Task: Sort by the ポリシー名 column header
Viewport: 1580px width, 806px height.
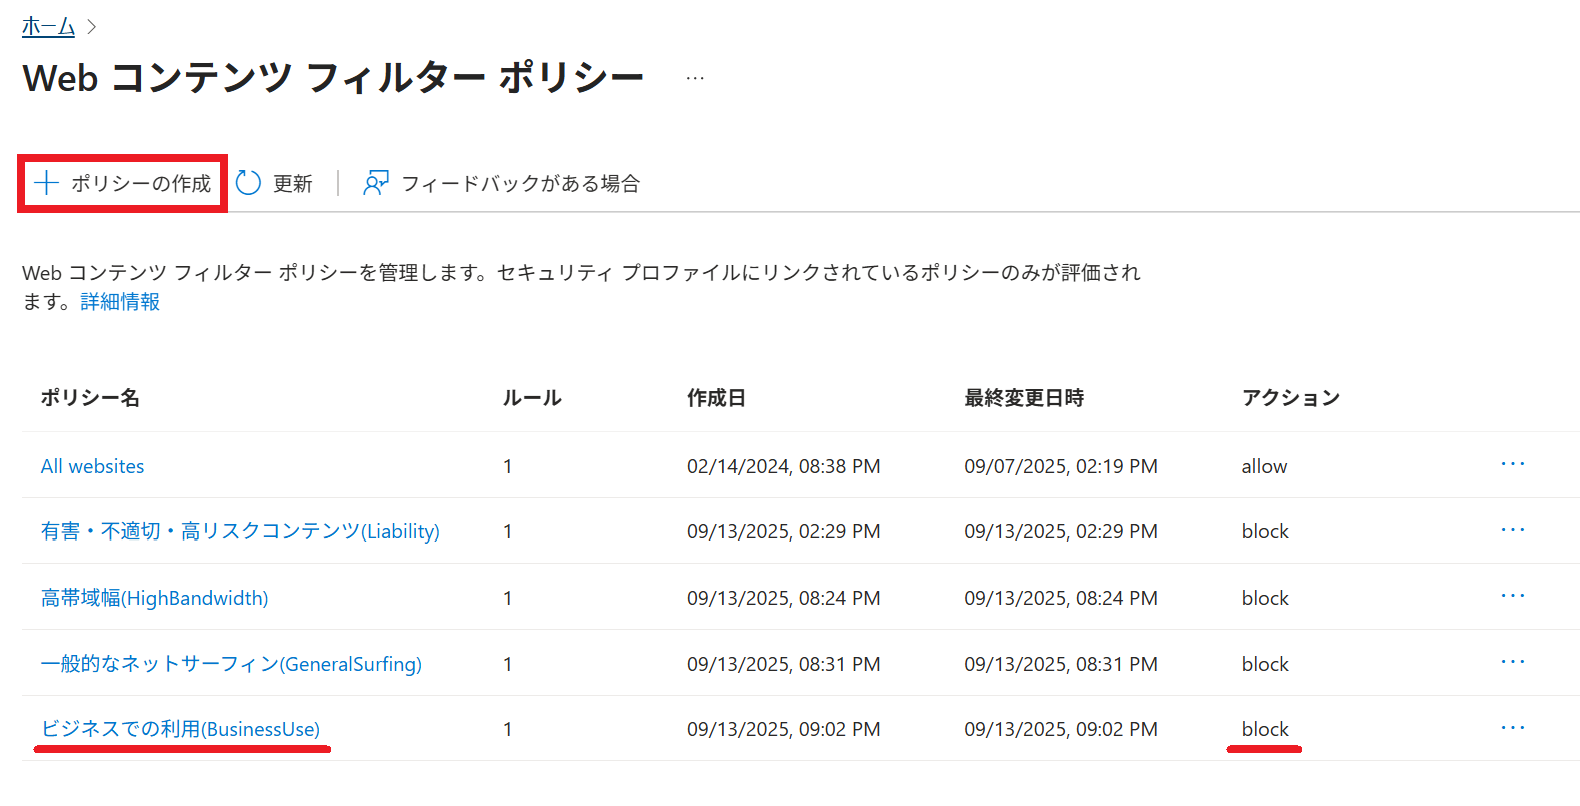Action: pos(90,398)
